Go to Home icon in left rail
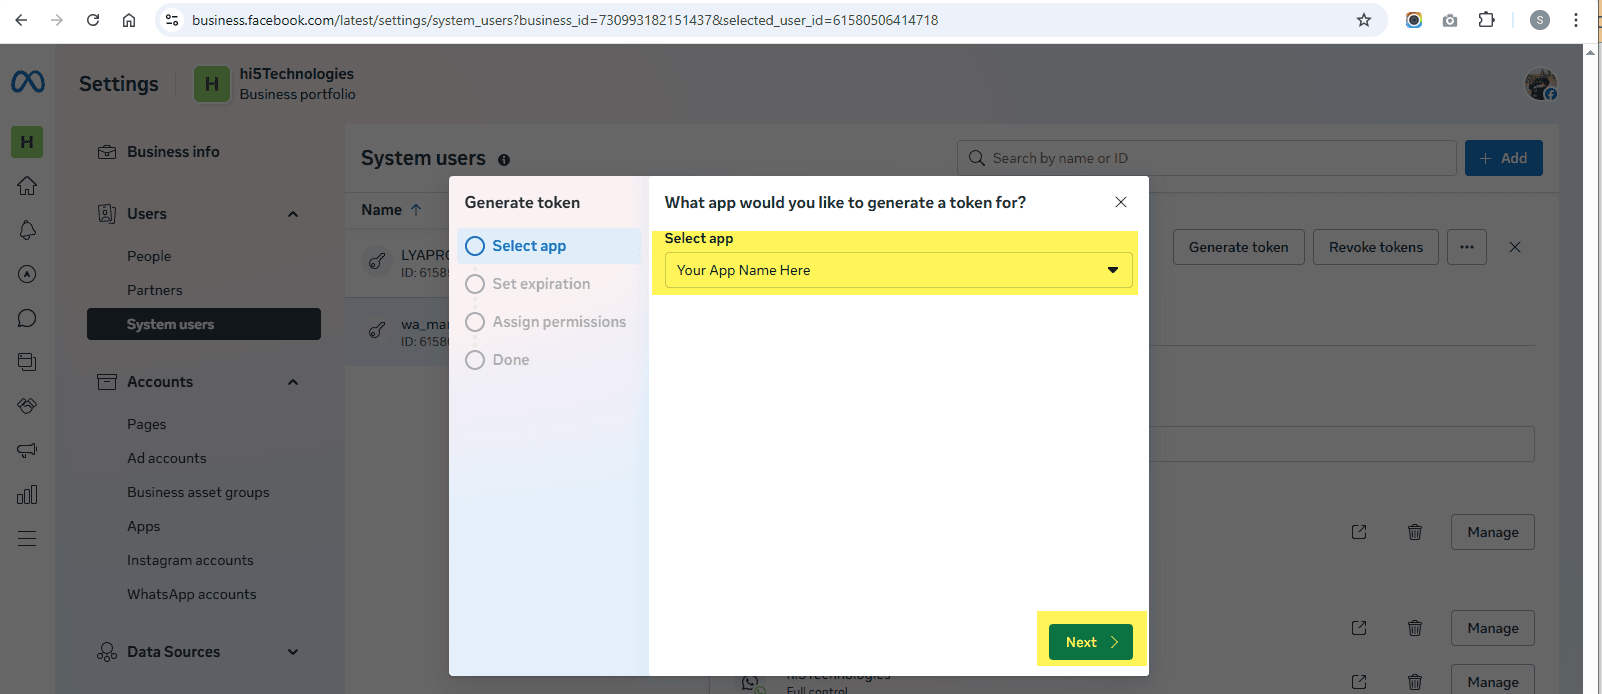Viewport: 1602px width, 694px height. [27, 186]
